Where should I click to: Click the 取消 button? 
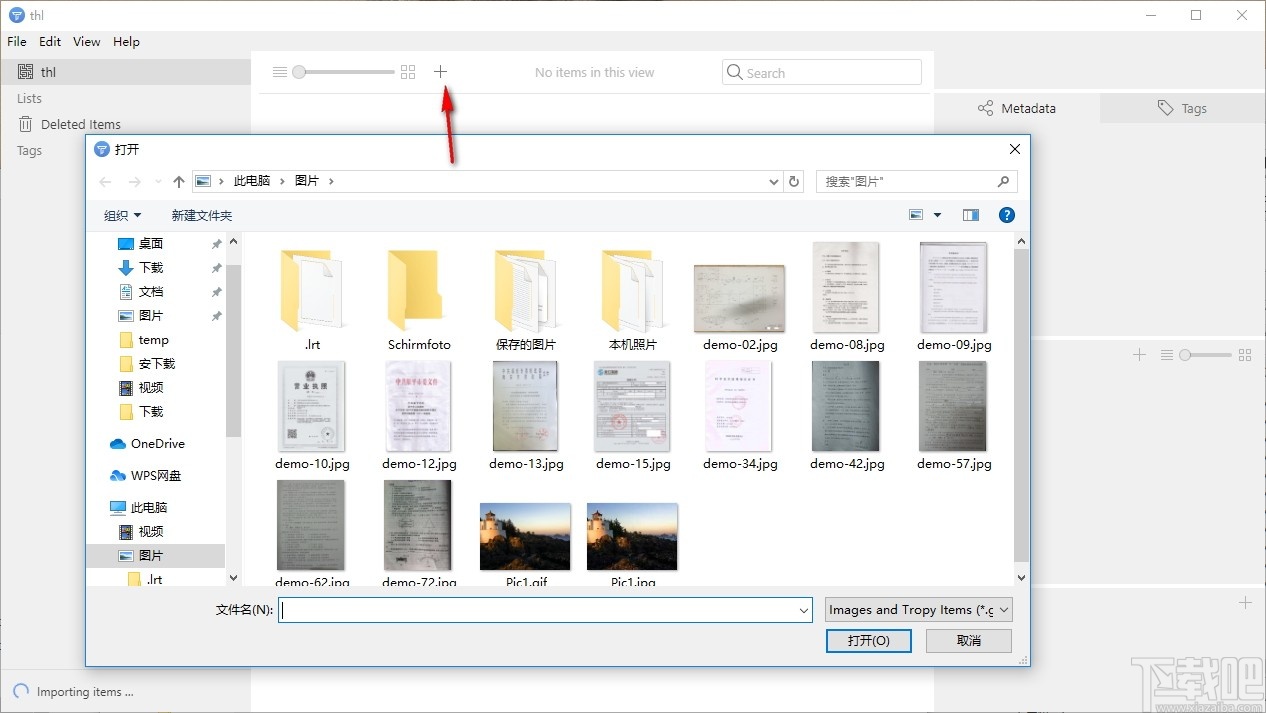[x=969, y=640]
